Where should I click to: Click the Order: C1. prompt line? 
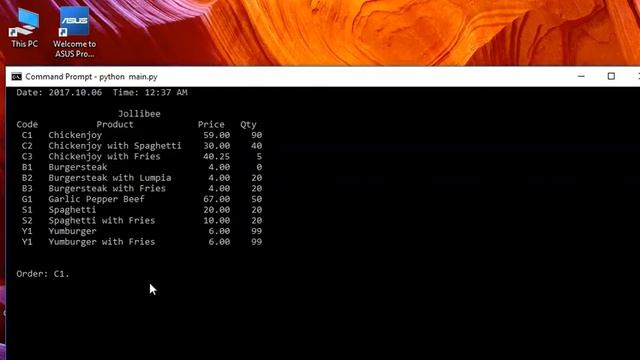click(x=43, y=274)
